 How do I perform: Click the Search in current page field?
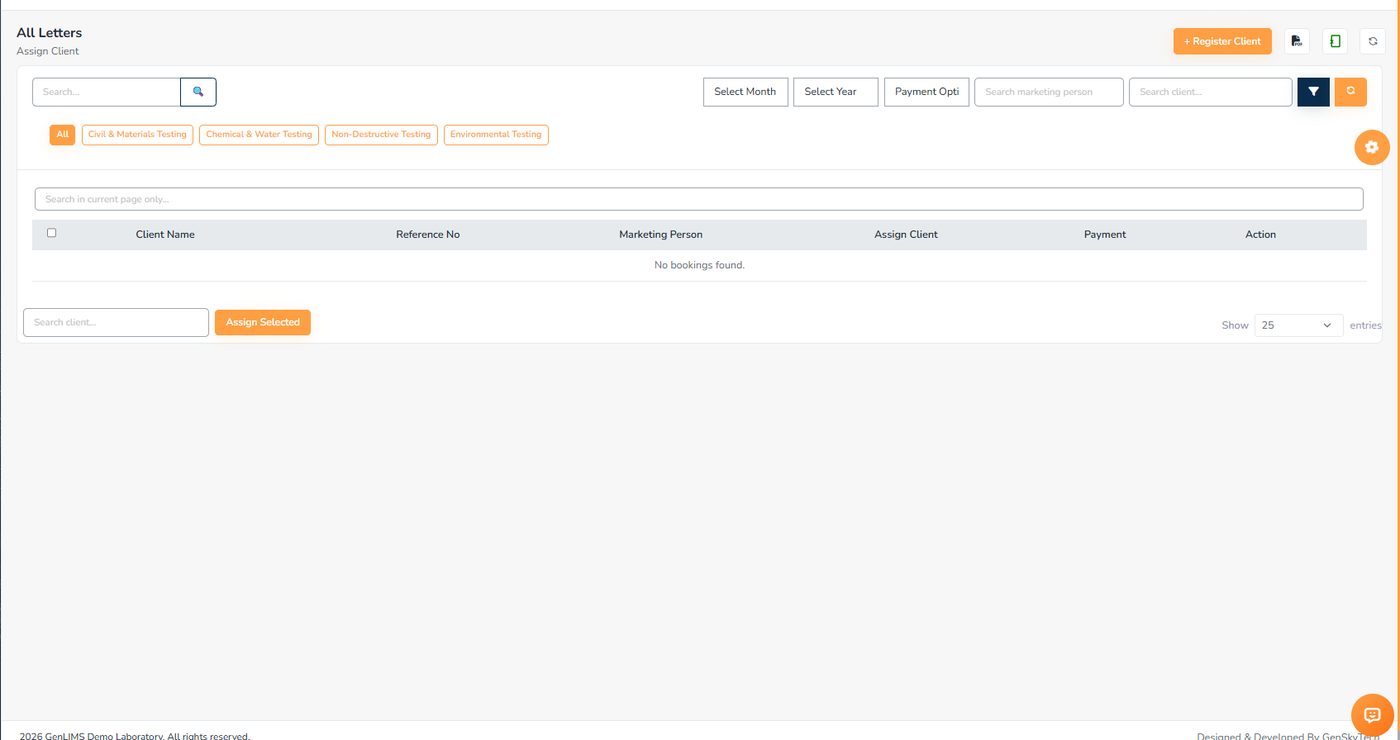(x=699, y=199)
